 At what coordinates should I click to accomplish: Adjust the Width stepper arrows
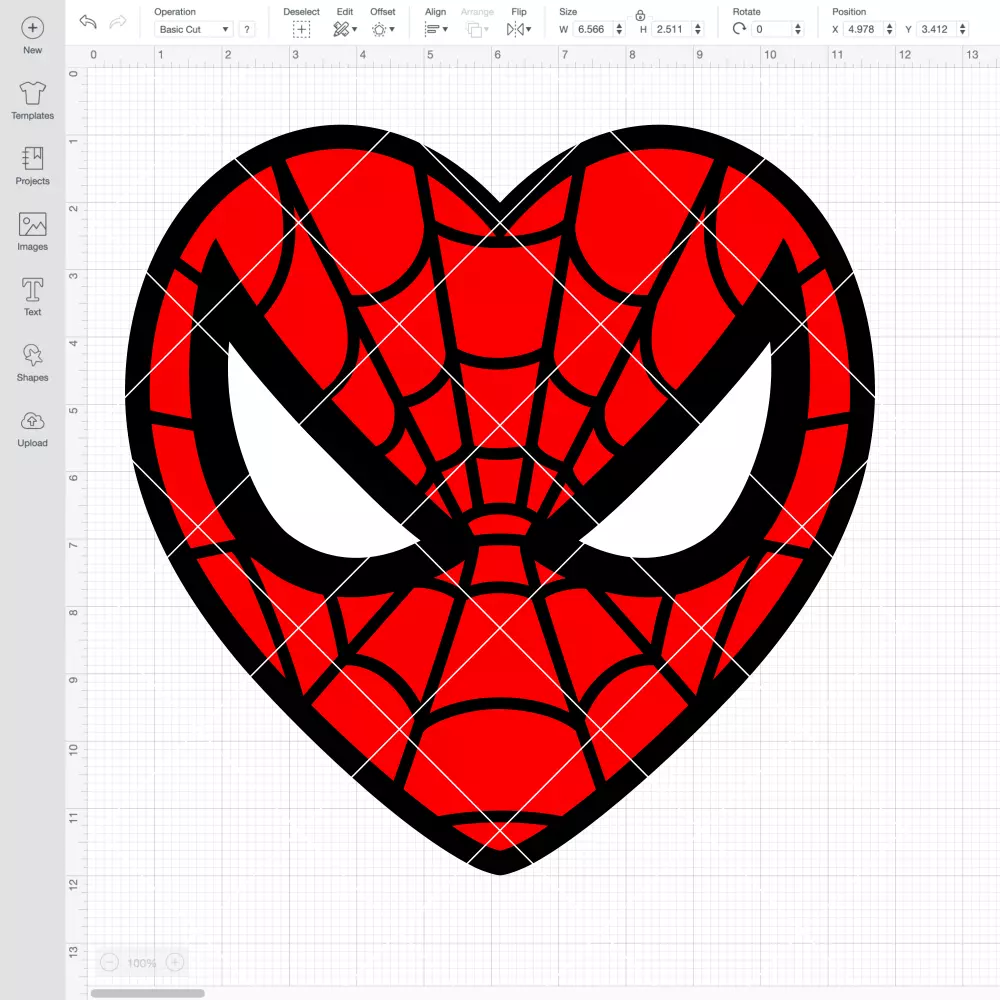click(x=619, y=29)
